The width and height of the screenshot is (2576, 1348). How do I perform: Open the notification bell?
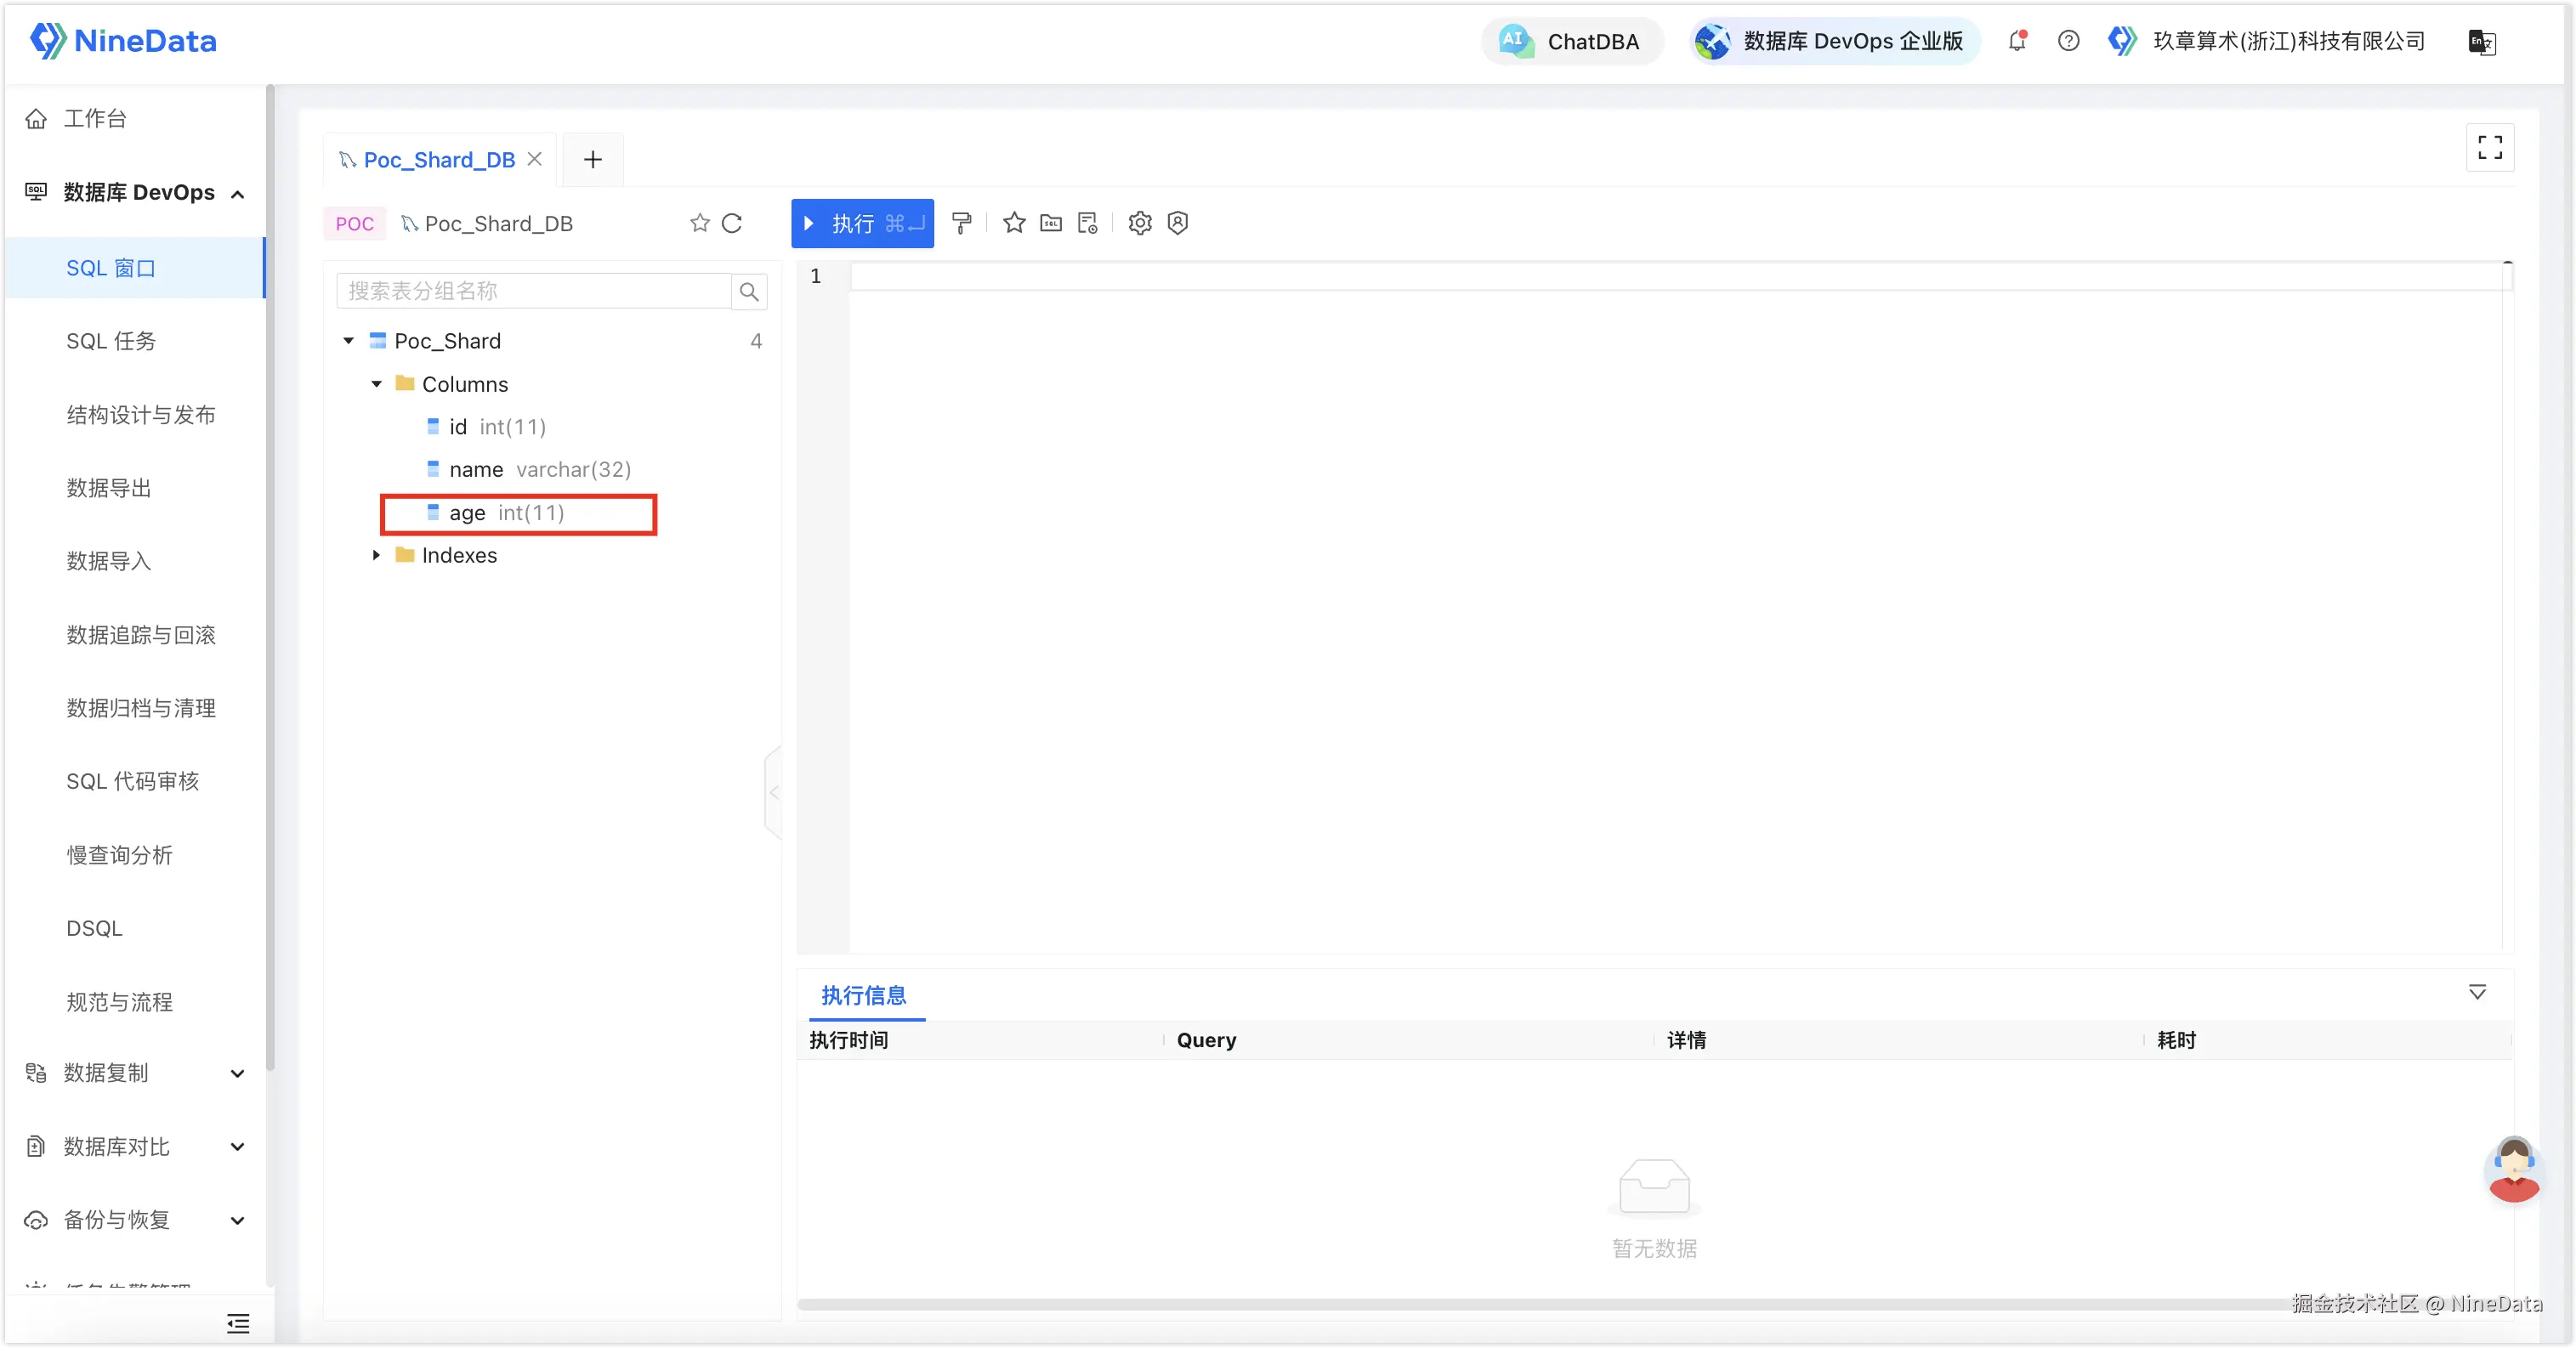pos(2017,41)
